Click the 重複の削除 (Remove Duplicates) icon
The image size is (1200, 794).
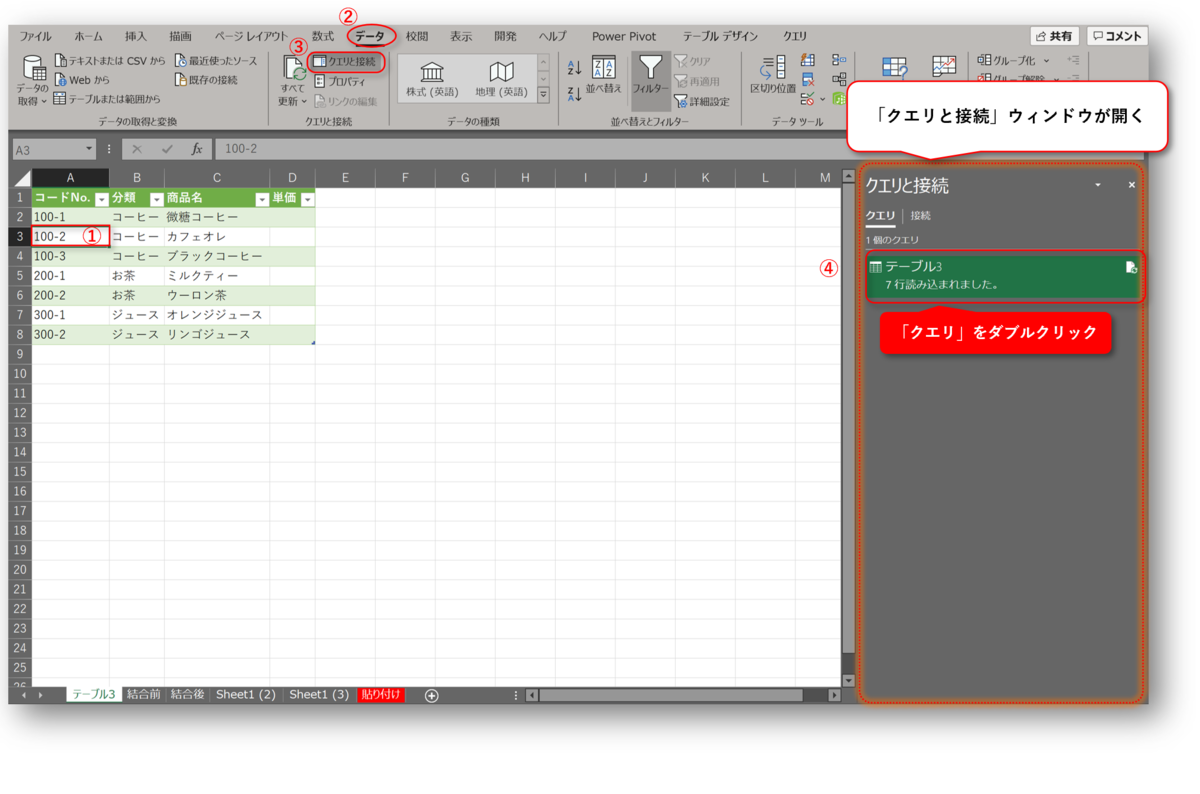pos(806,78)
